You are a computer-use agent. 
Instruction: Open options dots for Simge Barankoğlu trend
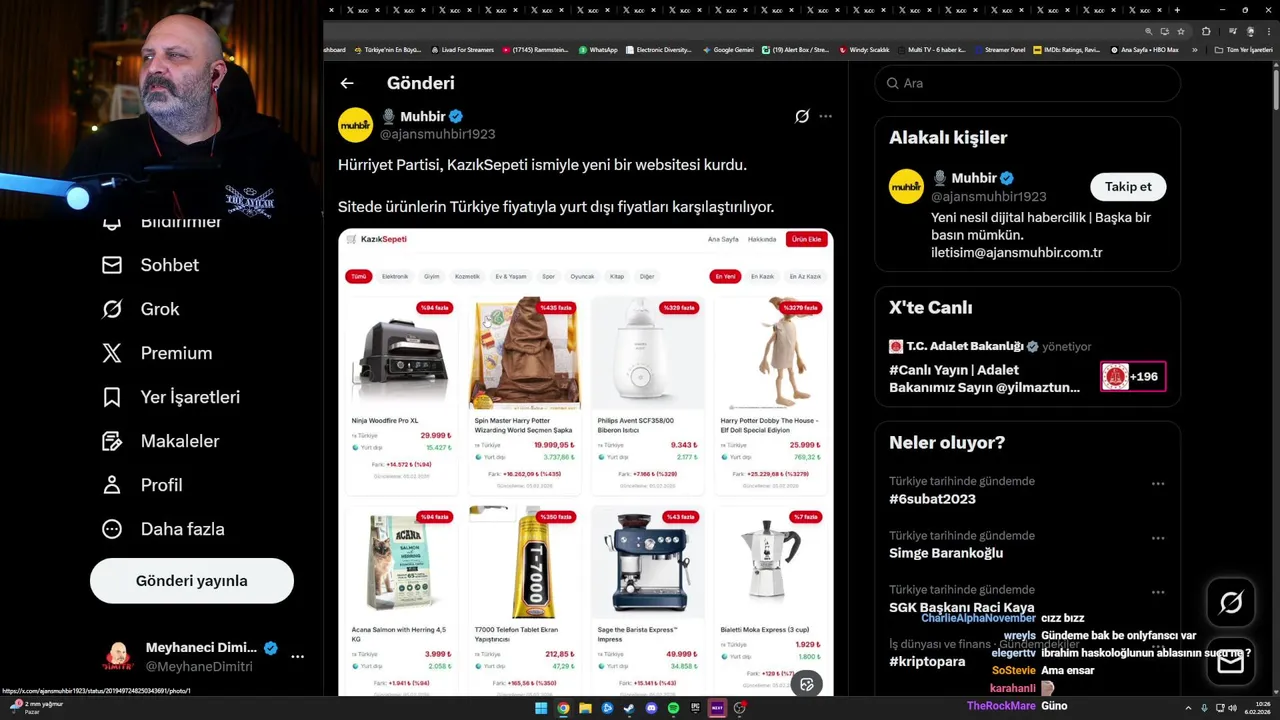(1158, 538)
